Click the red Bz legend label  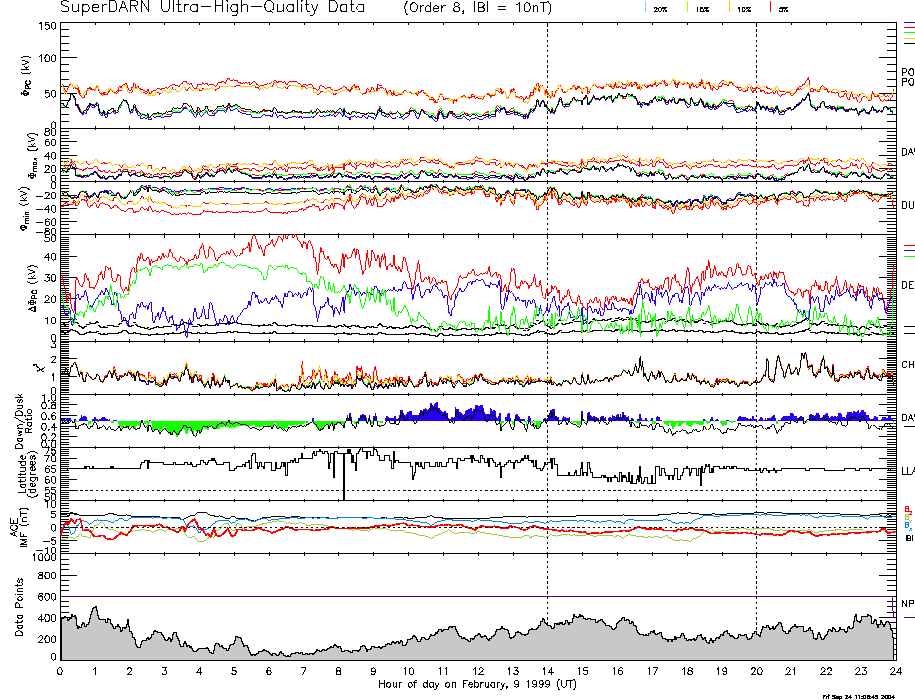tap(907, 508)
